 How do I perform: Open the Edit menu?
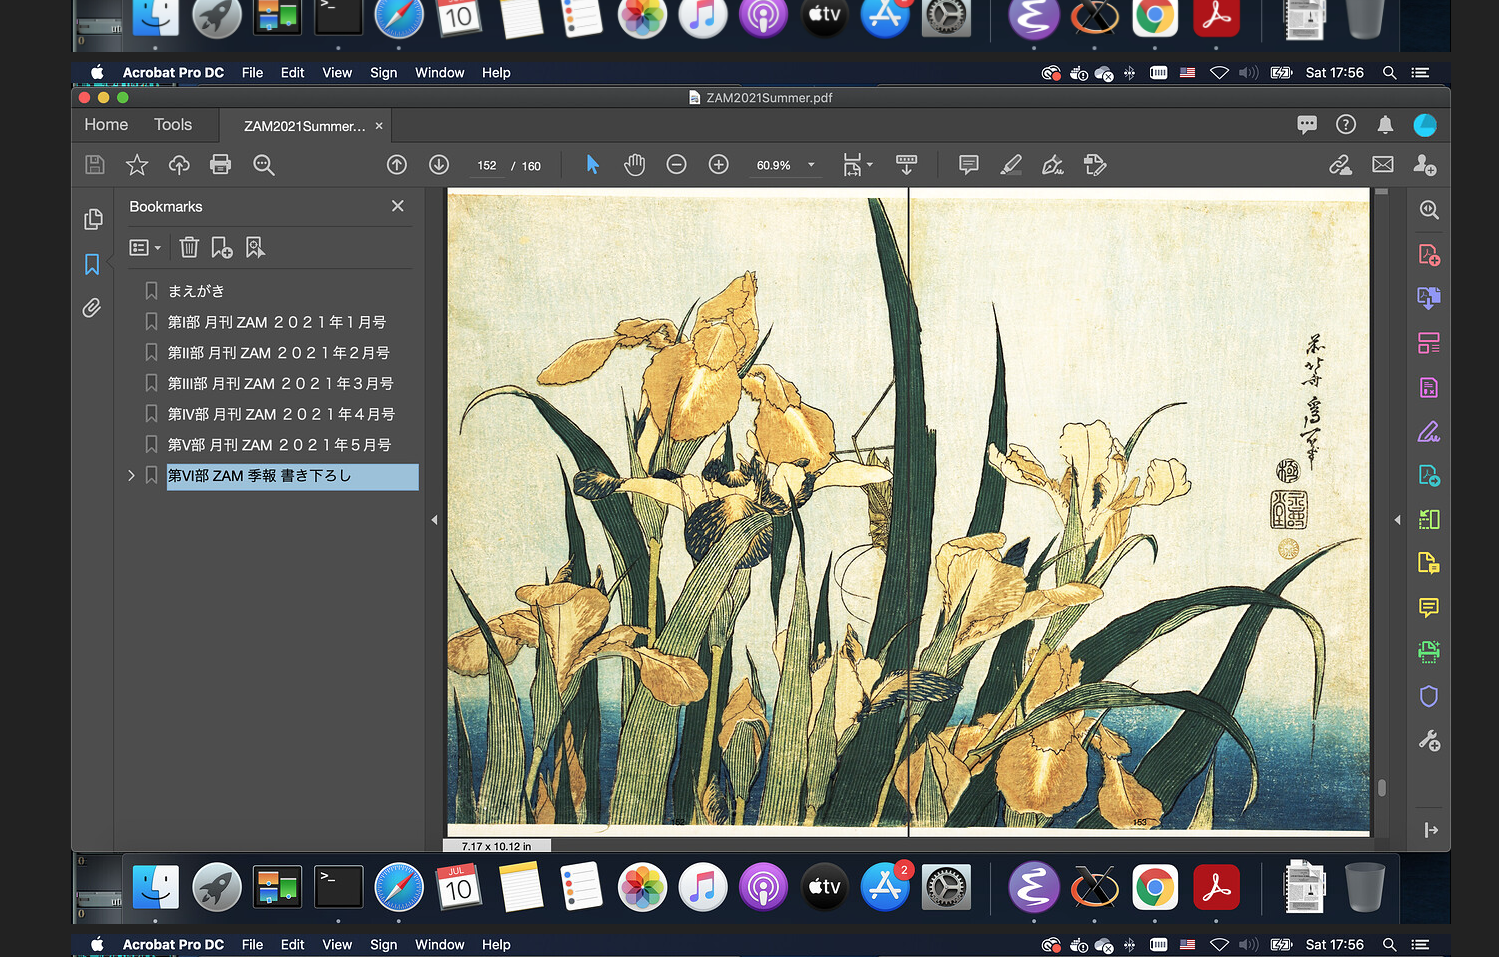pyautogui.click(x=292, y=73)
